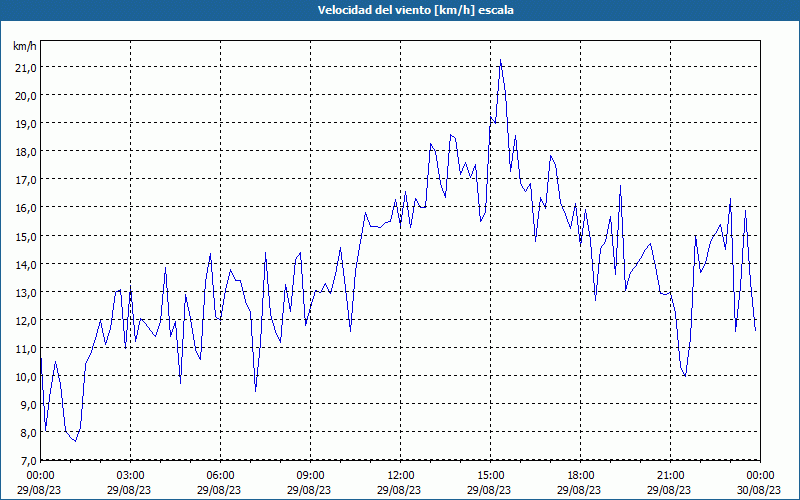Viewport: 800px width, 500px height.
Task: Select the 19,0 y-axis label
Action: [x=26, y=123]
